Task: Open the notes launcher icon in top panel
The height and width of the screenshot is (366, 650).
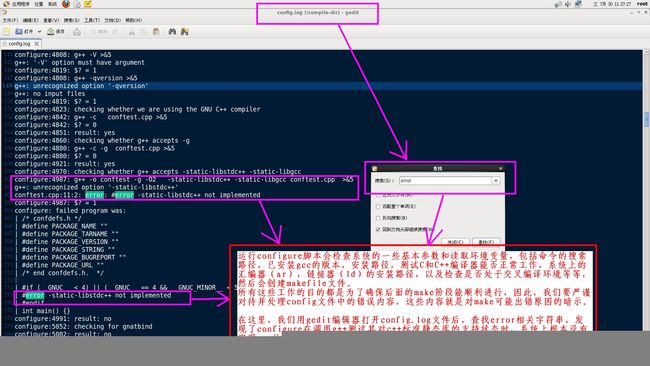Action: point(88,4)
